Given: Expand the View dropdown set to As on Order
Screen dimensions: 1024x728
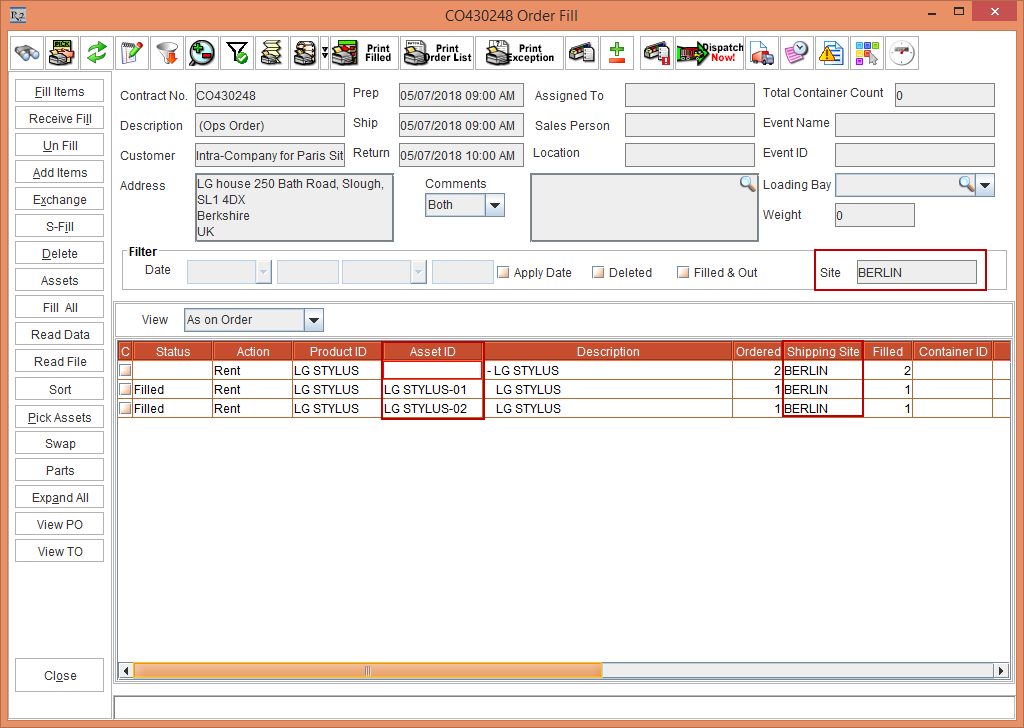Looking at the screenshot, I should 313,320.
